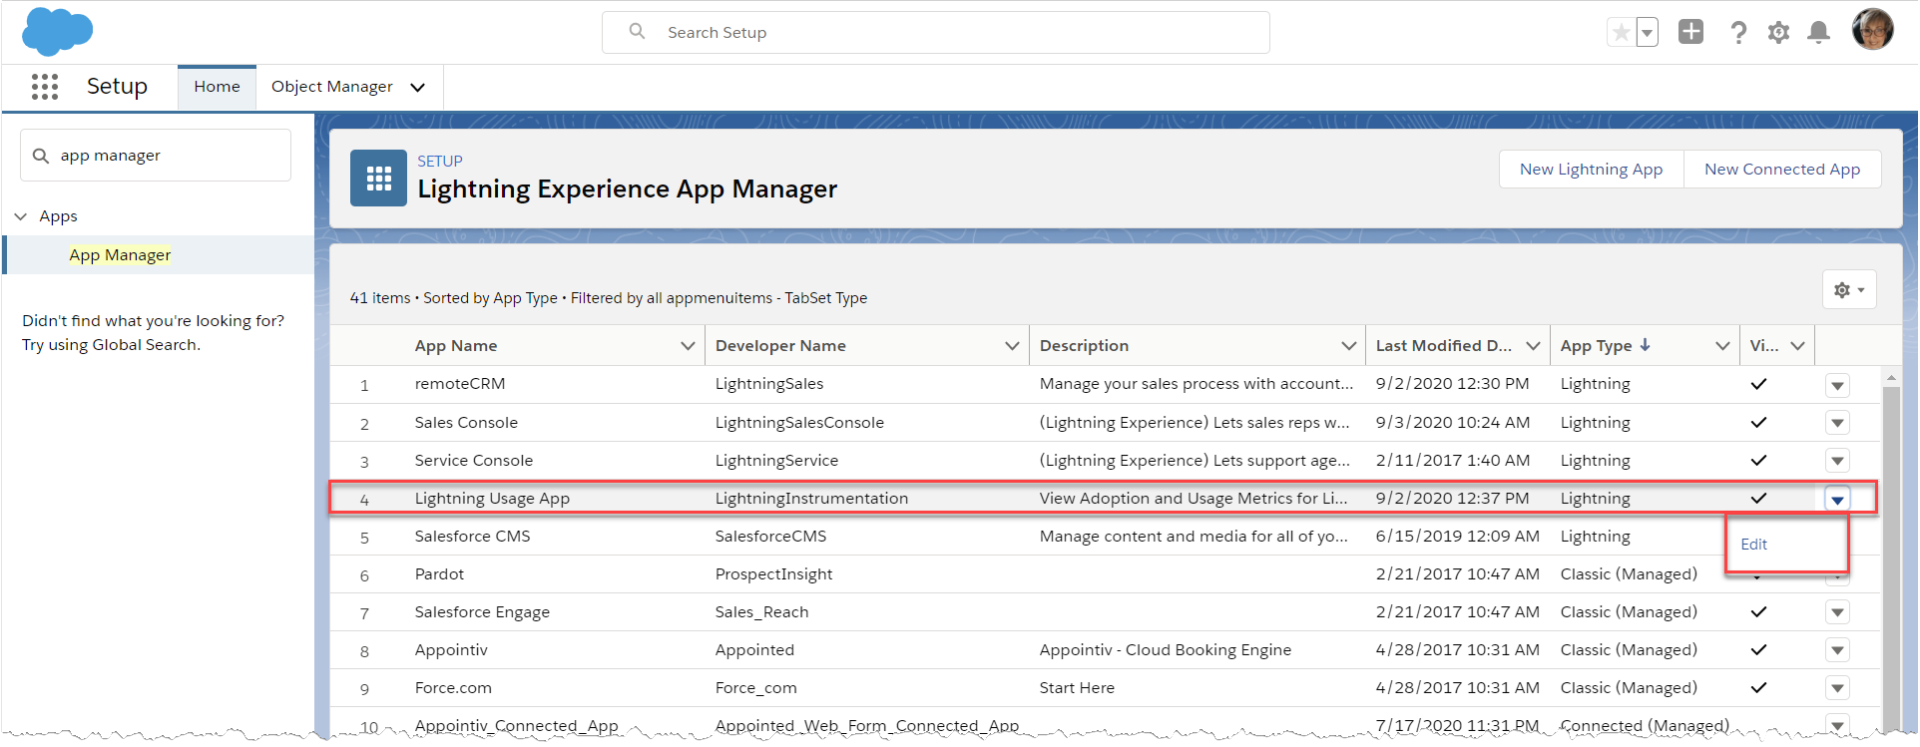Select App Manager in the sidebar tree
The width and height of the screenshot is (1920, 747).
click(120, 255)
